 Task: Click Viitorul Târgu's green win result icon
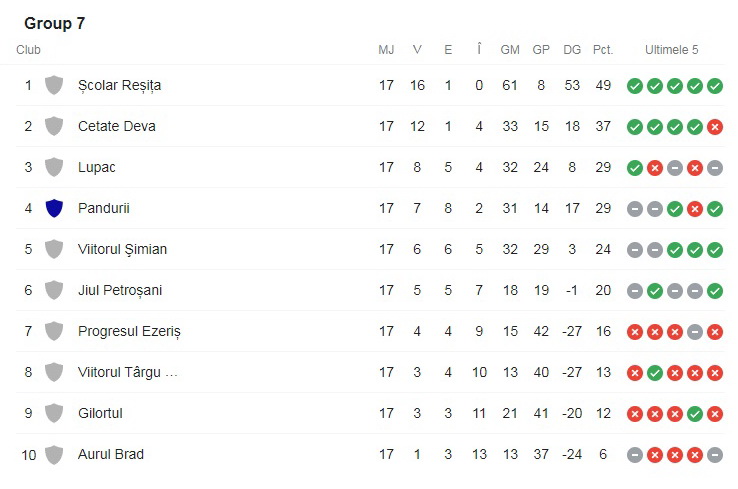[x=654, y=373]
